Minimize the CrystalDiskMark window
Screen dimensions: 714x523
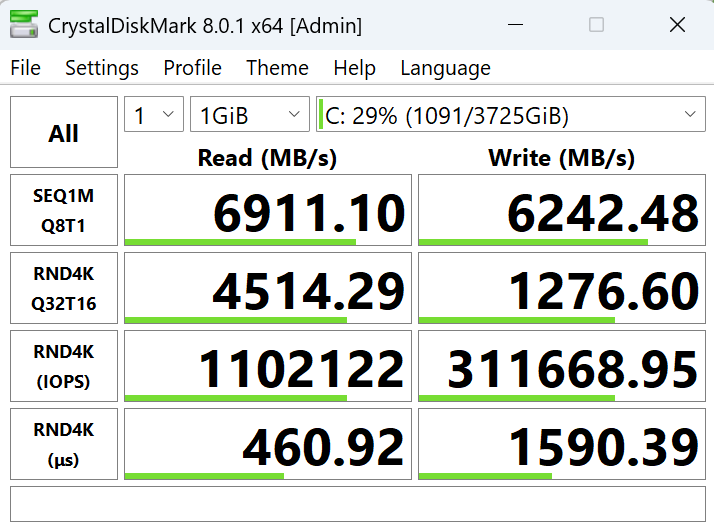coord(515,25)
